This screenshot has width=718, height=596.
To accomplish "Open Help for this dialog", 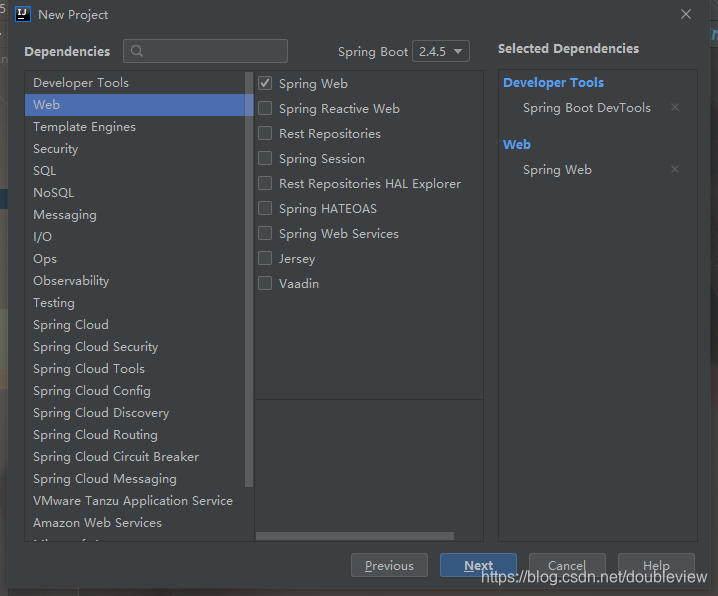I will [656, 565].
